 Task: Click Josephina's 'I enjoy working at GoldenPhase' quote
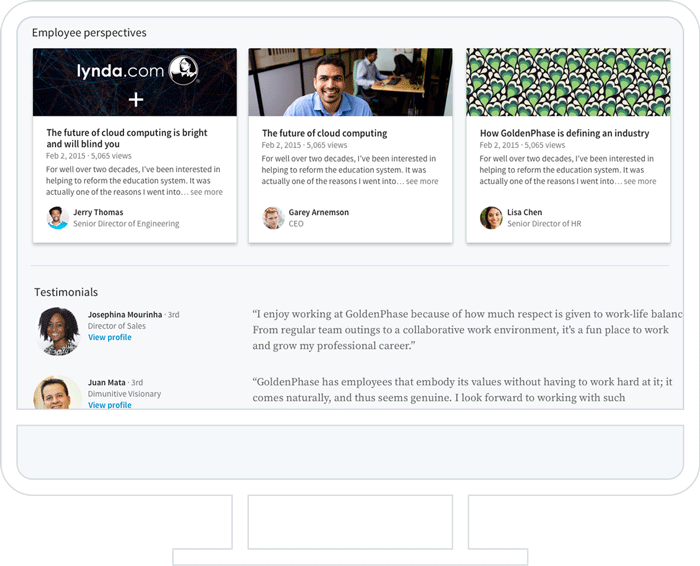[x=467, y=330]
